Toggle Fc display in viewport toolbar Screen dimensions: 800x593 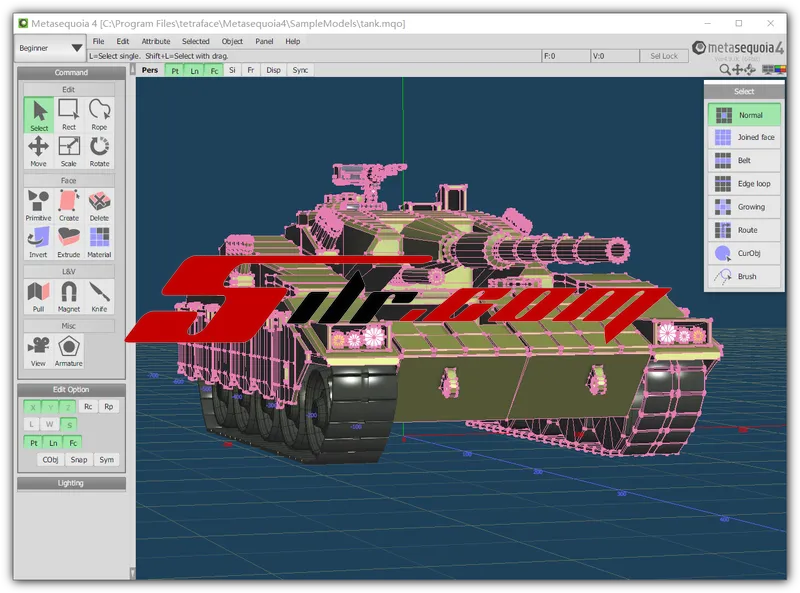point(214,70)
